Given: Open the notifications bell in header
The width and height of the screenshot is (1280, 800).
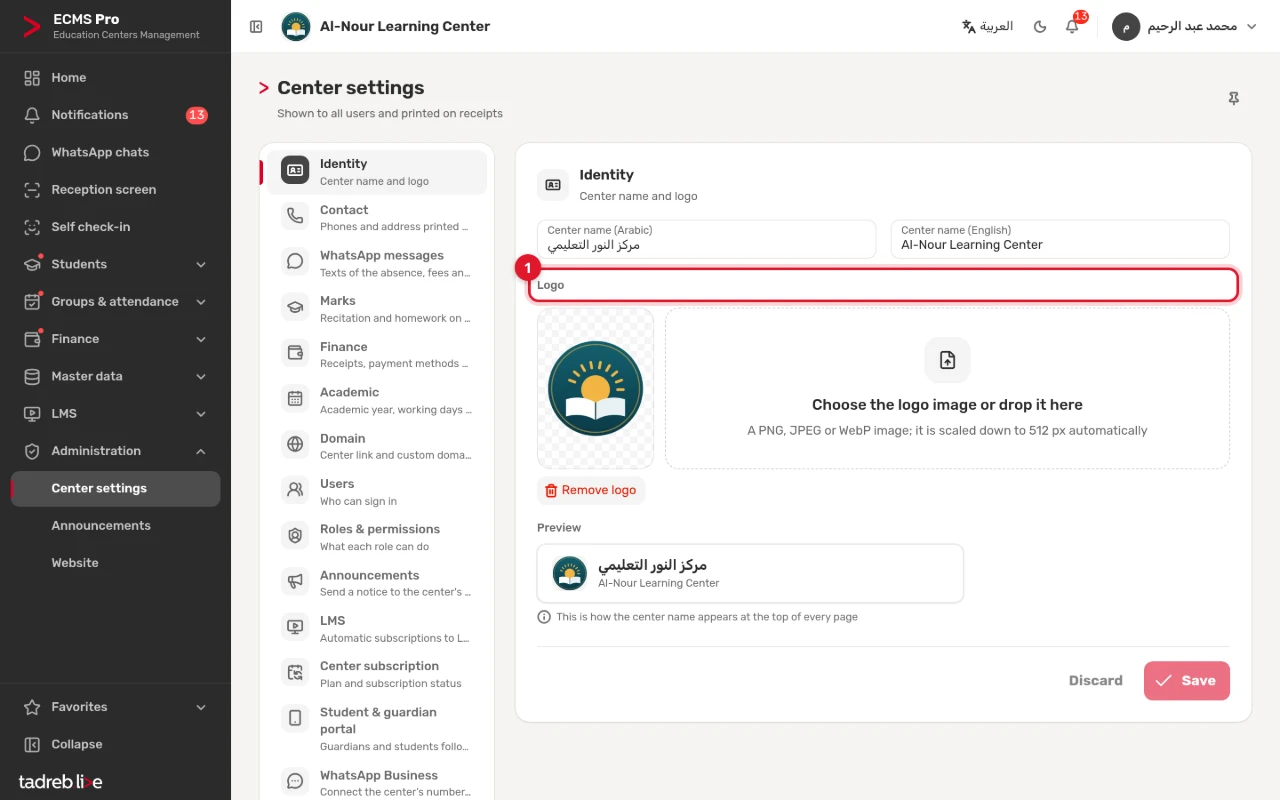Looking at the screenshot, I should (x=1072, y=27).
